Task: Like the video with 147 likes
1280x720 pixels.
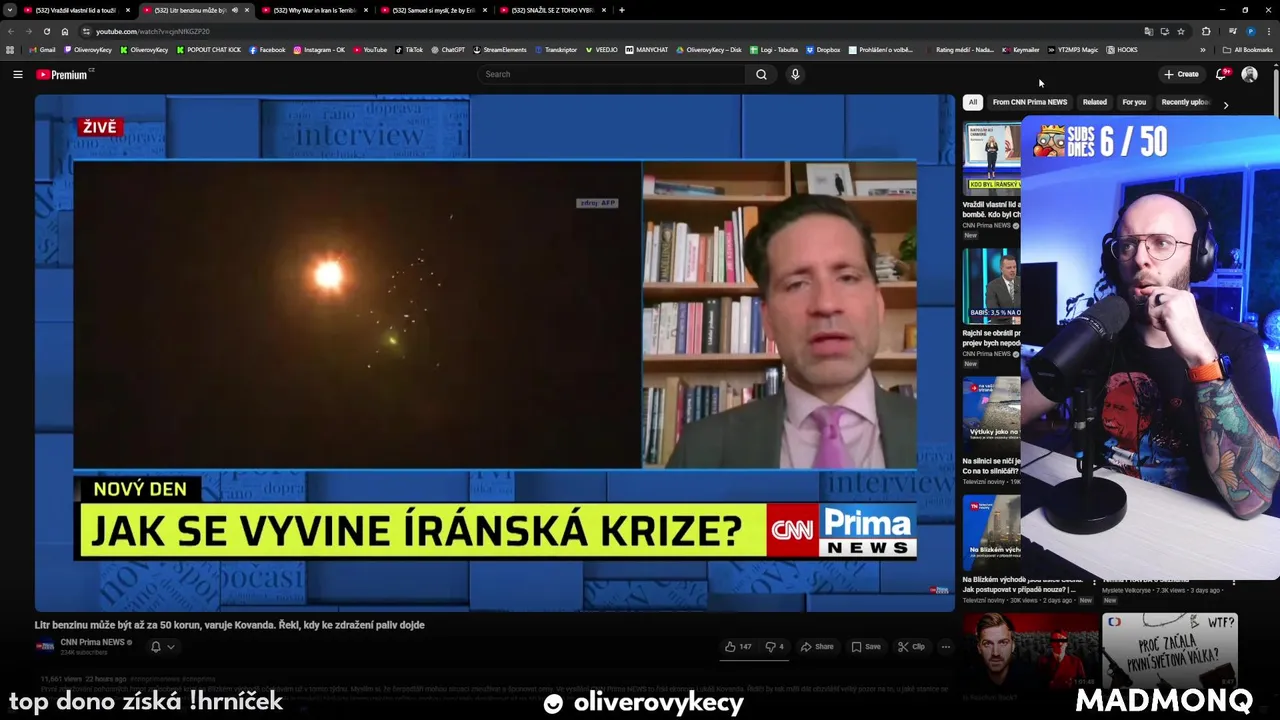Action: (x=739, y=647)
